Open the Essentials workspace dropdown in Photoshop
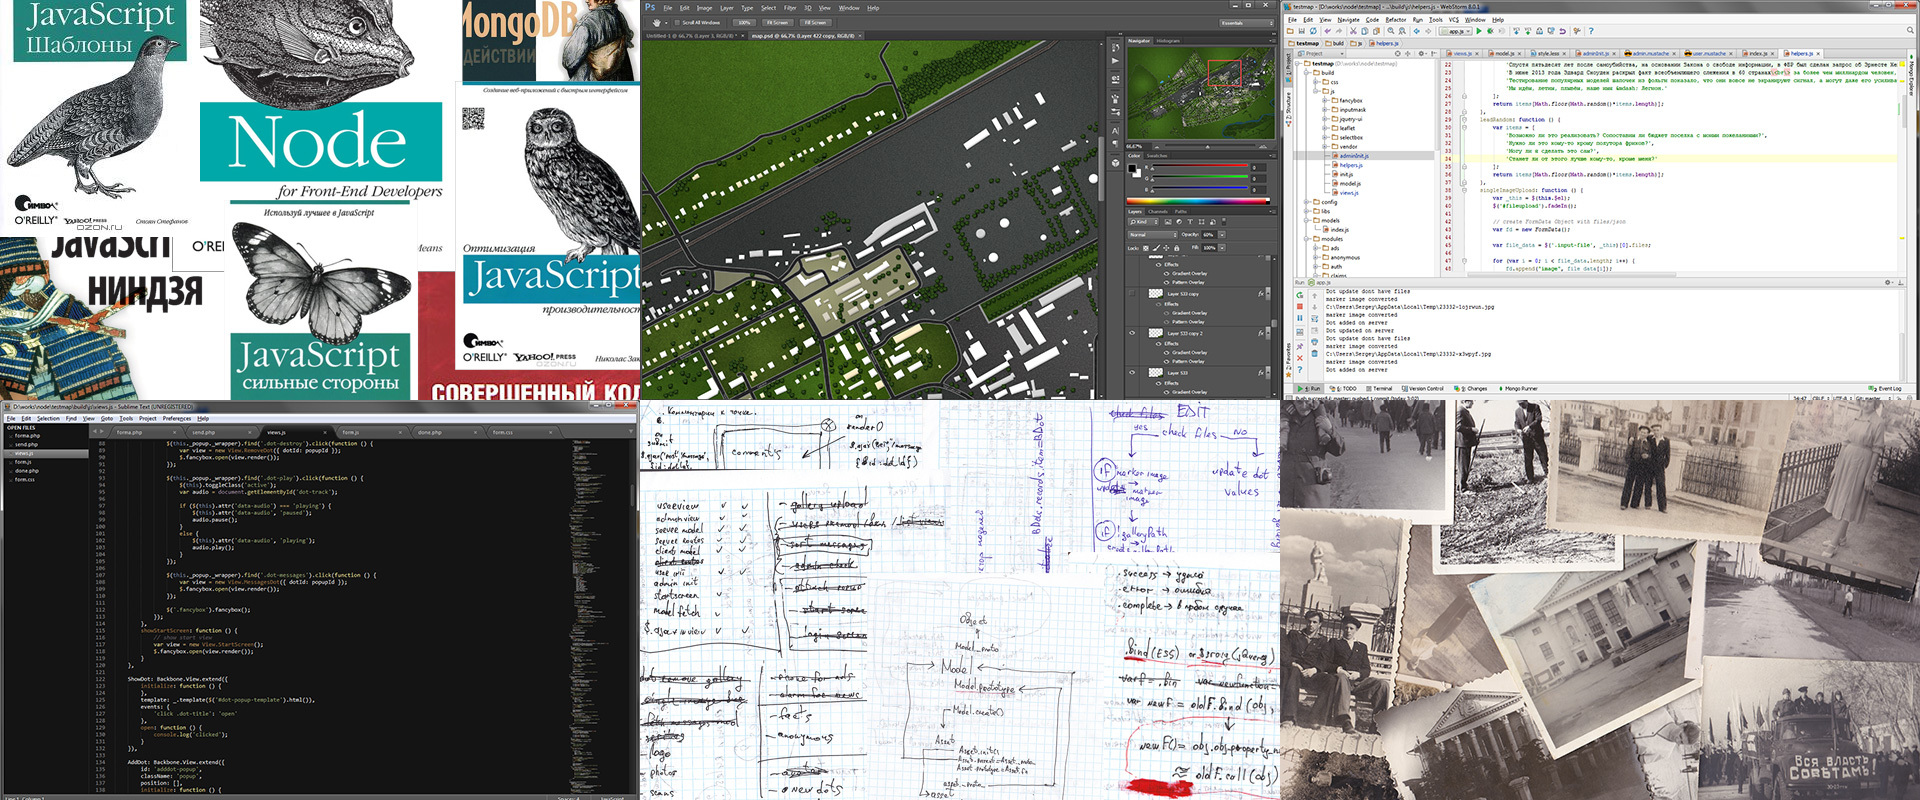The height and width of the screenshot is (800, 1920). pos(1246,22)
